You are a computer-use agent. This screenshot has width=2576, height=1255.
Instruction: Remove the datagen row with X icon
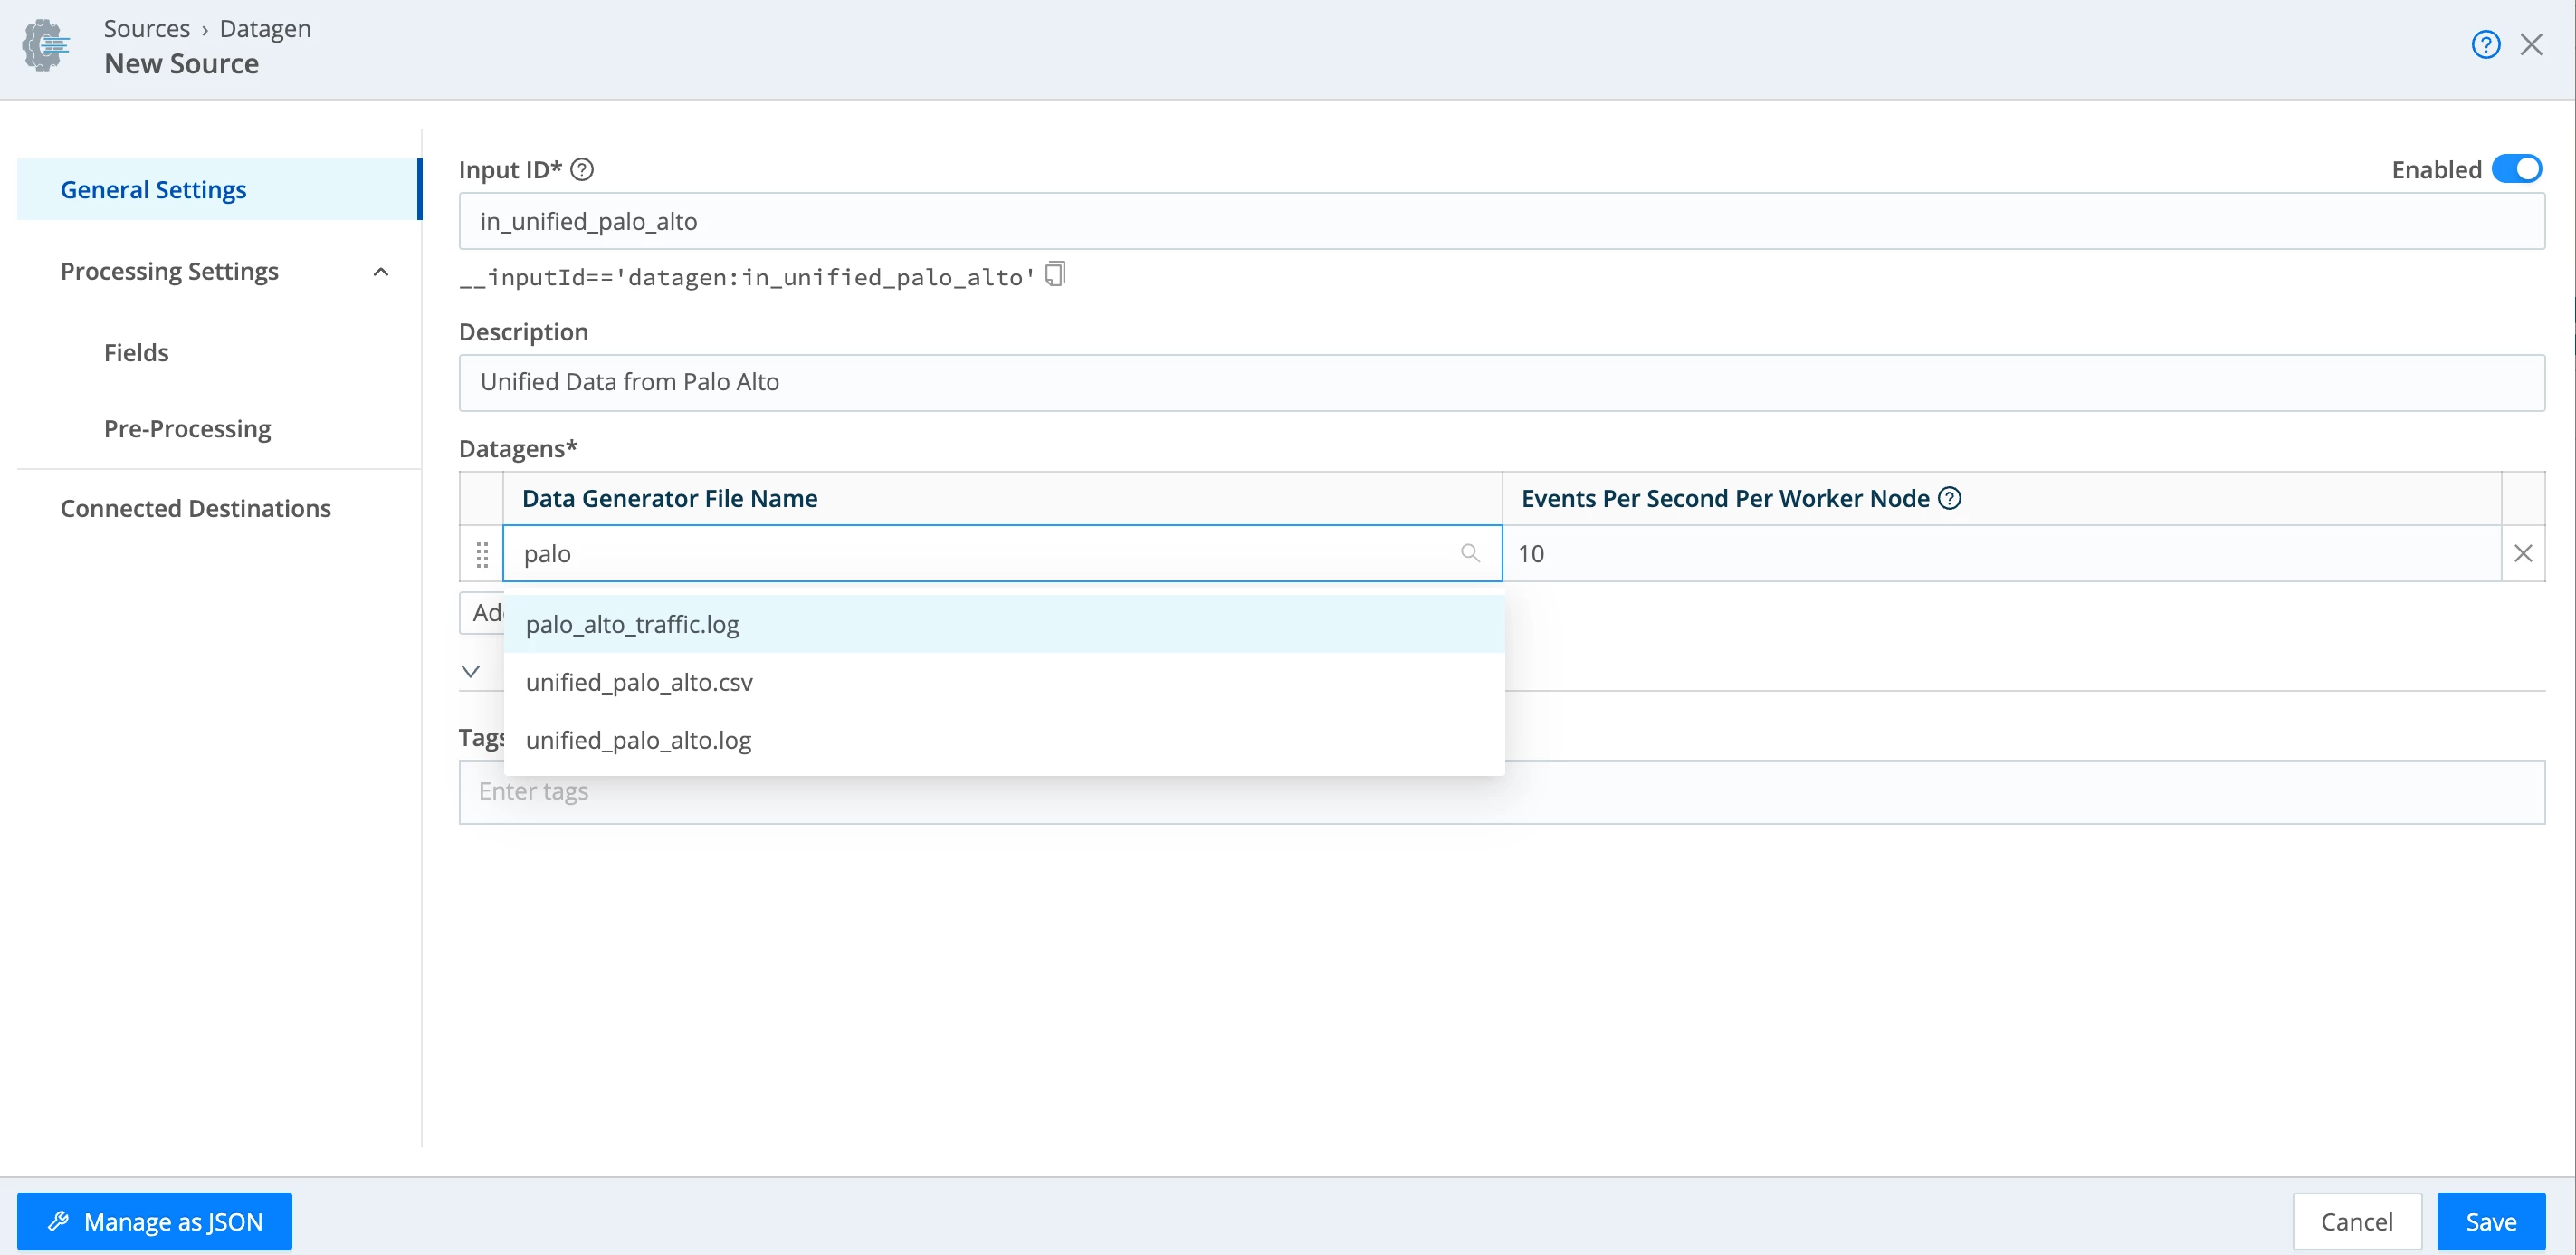point(2522,554)
